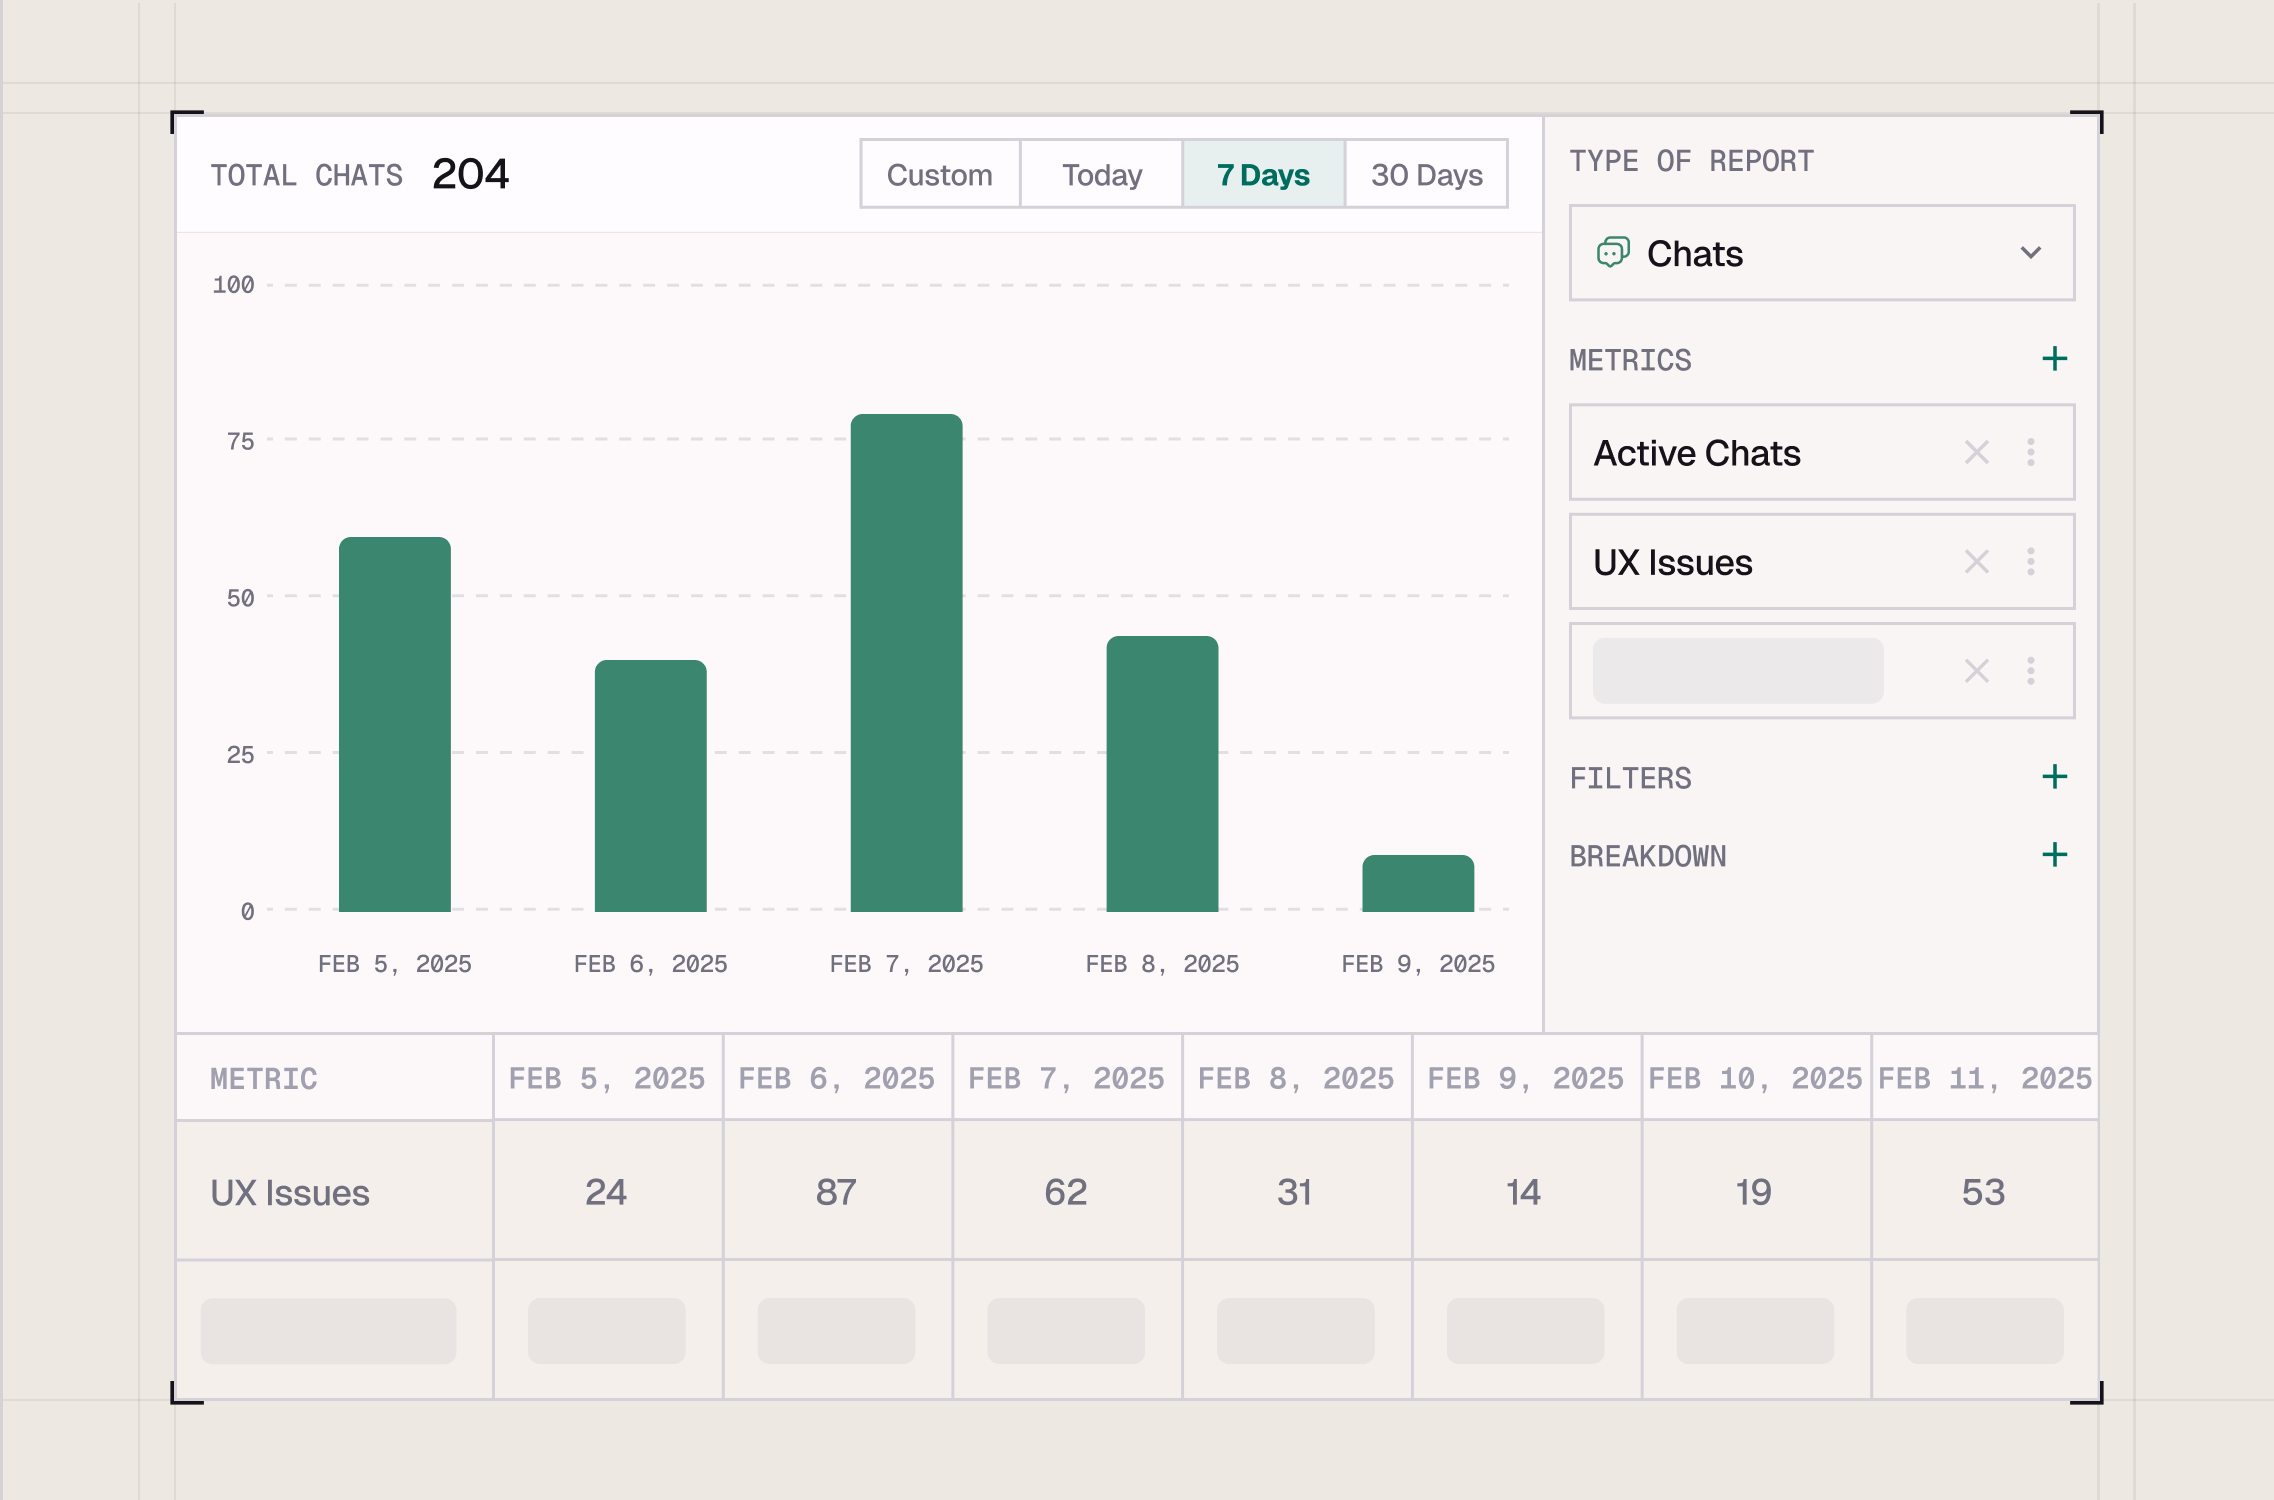Add a new metric with plus icon

(x=2054, y=359)
